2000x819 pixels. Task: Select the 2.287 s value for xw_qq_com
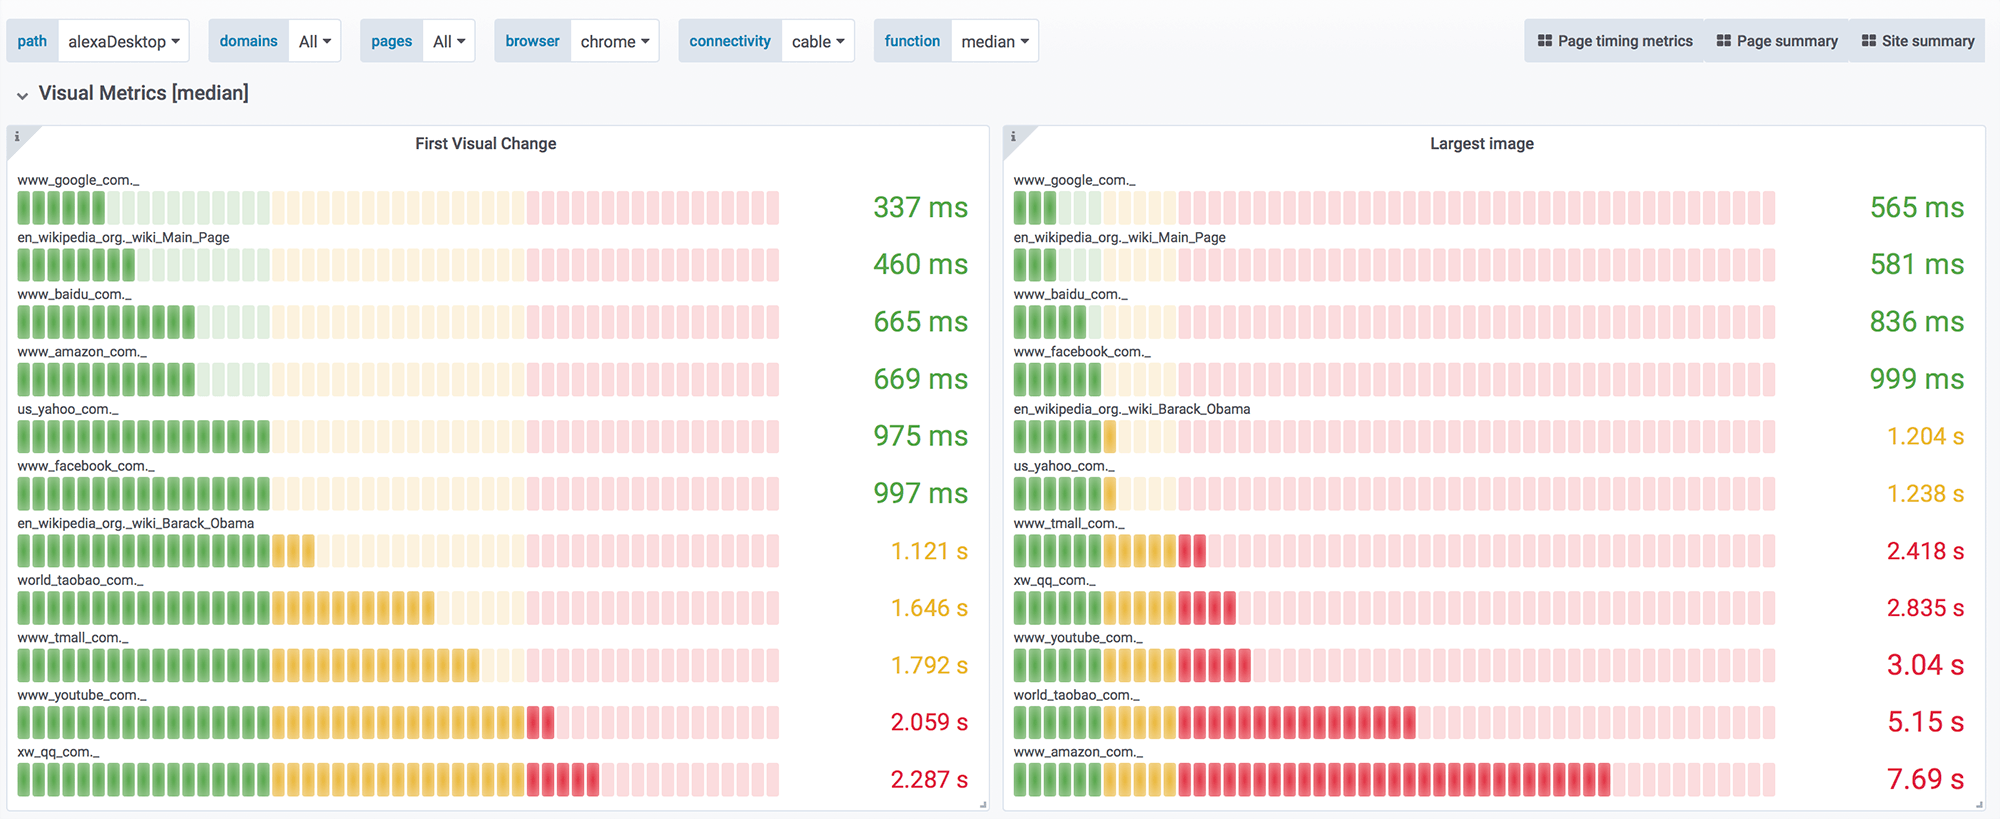[x=928, y=780]
